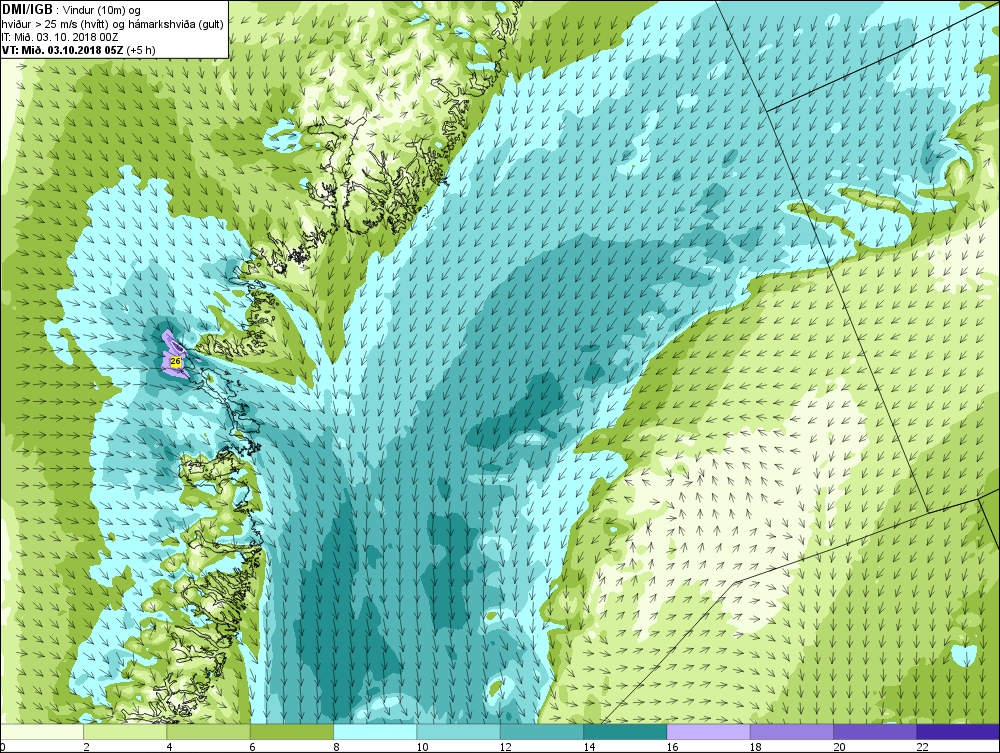Image resolution: width=1000 pixels, height=753 pixels.
Task: Click the yellow 26 gust marker
Action: point(175,362)
